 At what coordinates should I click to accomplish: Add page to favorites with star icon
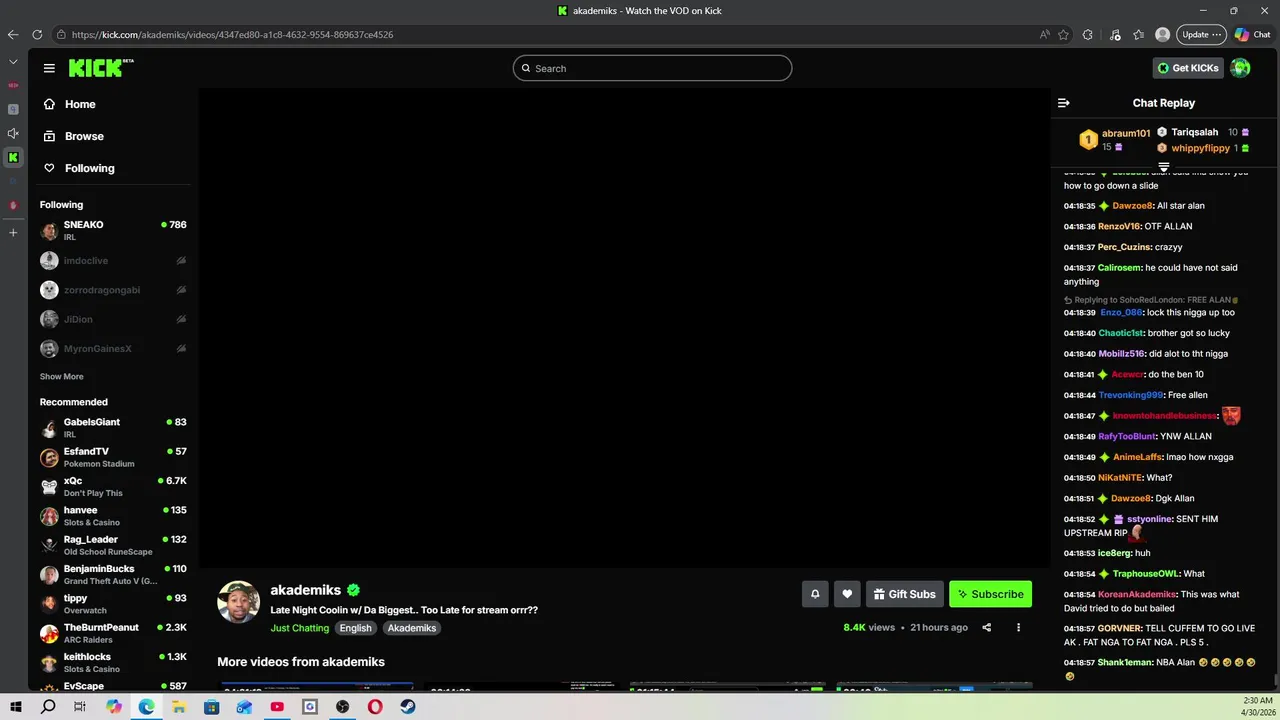[1063, 34]
